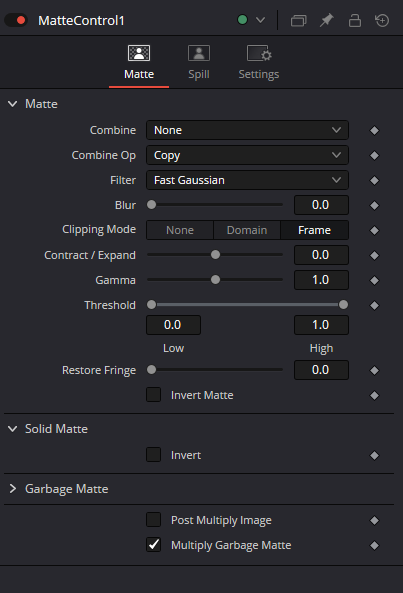
Task: Click the Contract / Expand slider handle
Action: click(215, 255)
